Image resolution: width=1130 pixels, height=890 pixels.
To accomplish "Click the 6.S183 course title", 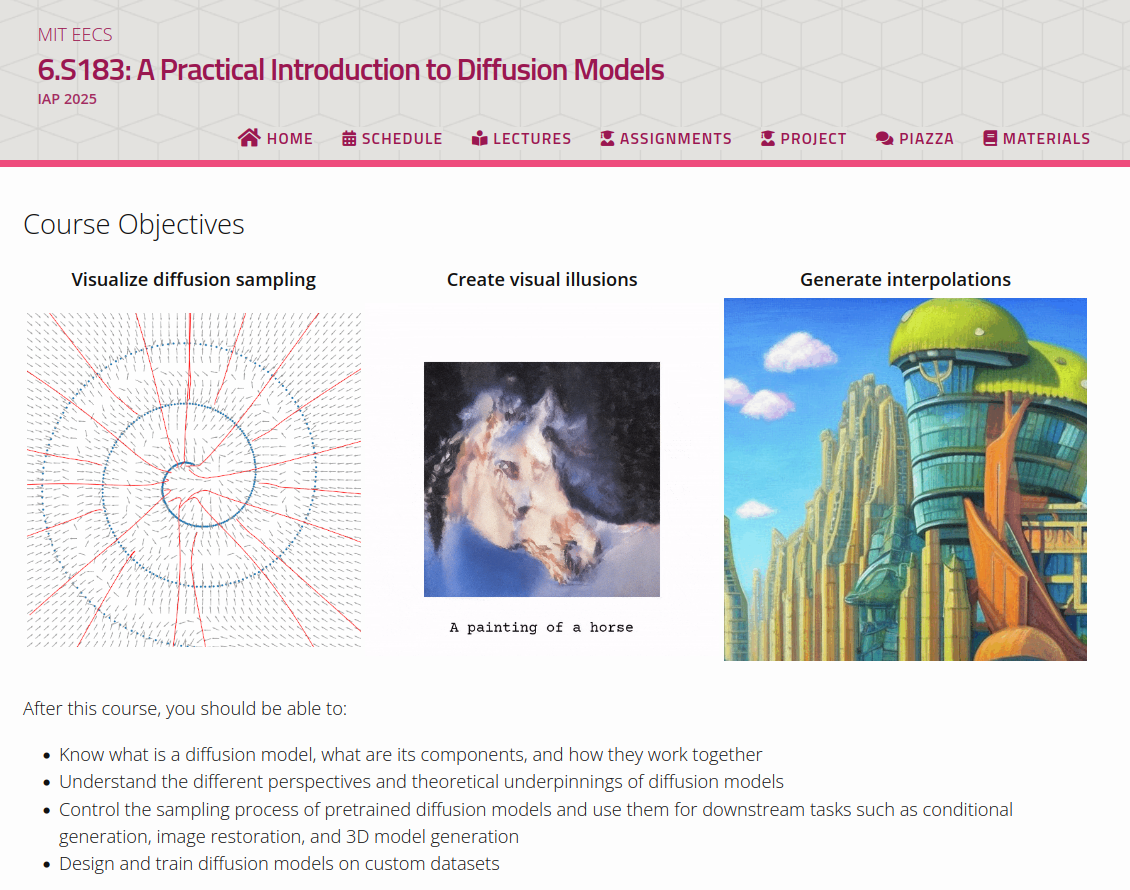I will click(x=350, y=70).
